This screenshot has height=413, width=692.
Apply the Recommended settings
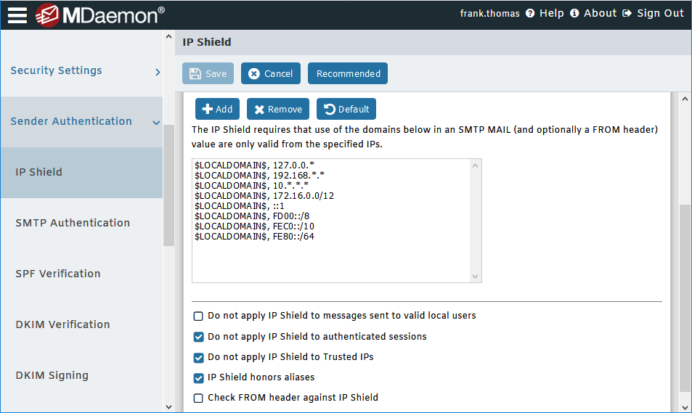click(x=348, y=74)
